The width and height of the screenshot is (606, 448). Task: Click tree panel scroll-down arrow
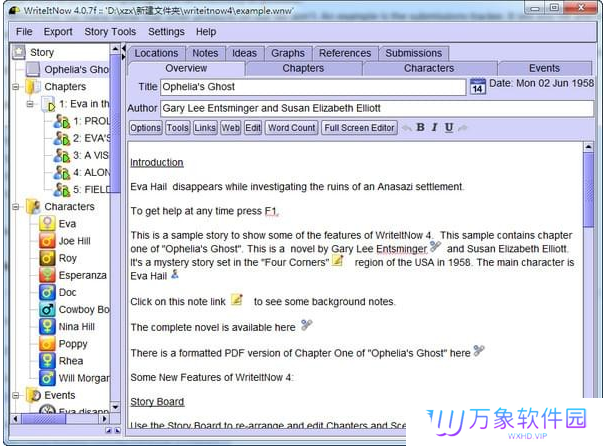click(115, 407)
